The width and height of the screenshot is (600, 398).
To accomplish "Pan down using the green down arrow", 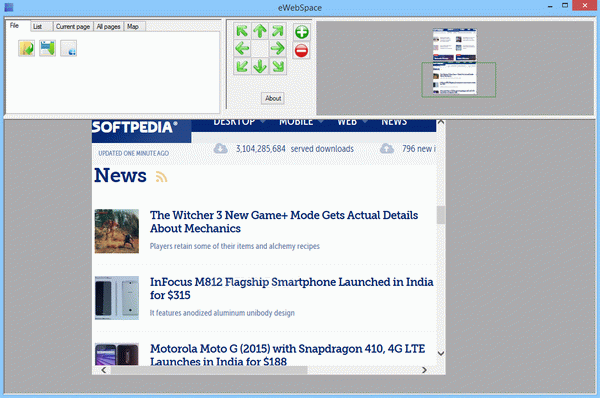I will pyautogui.click(x=260, y=66).
